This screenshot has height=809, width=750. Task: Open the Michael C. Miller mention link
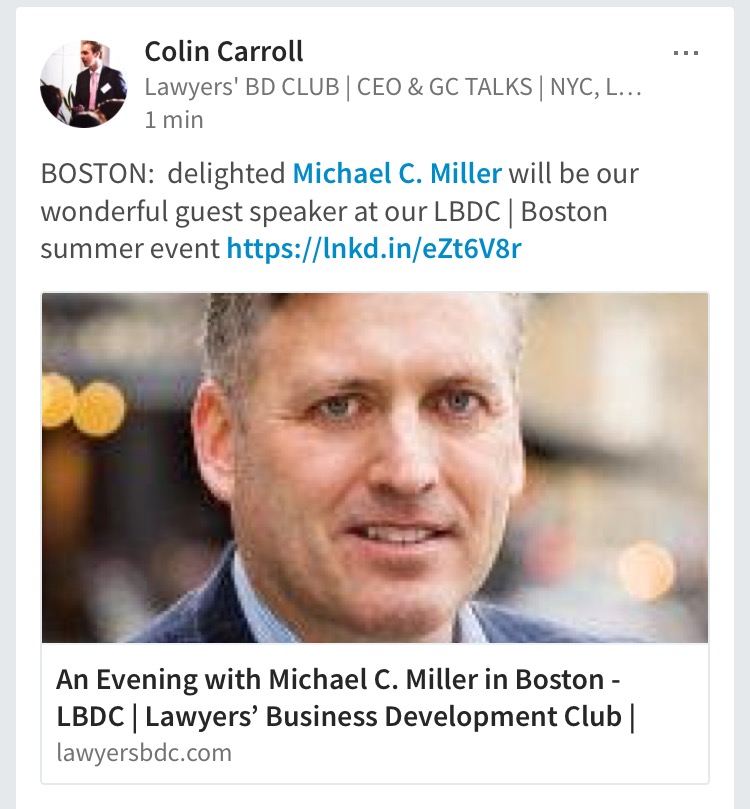[x=397, y=174]
